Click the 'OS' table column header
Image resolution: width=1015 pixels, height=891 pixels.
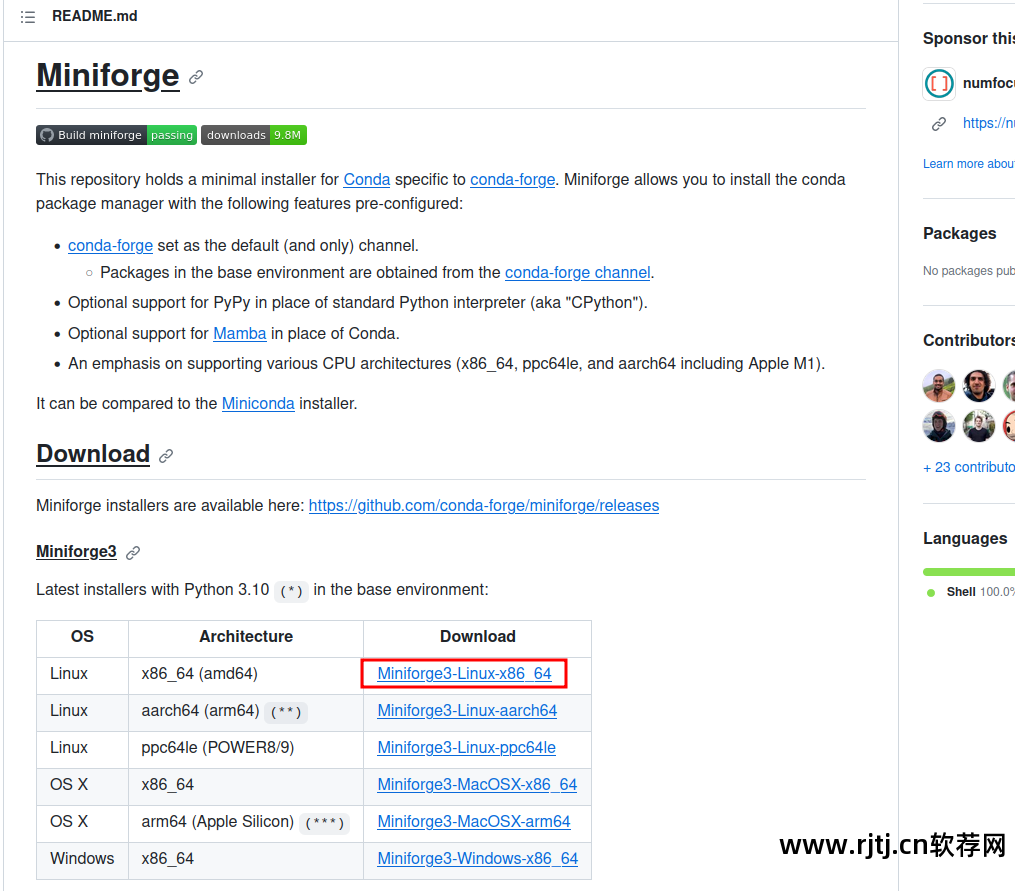coord(82,637)
